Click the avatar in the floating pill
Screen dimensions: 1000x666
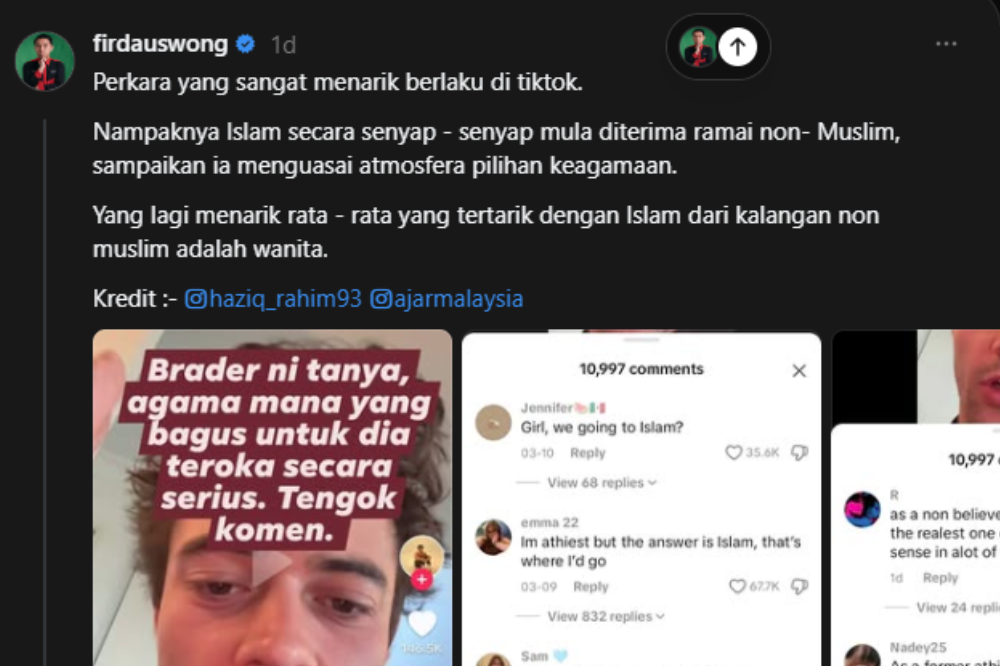[x=697, y=47]
